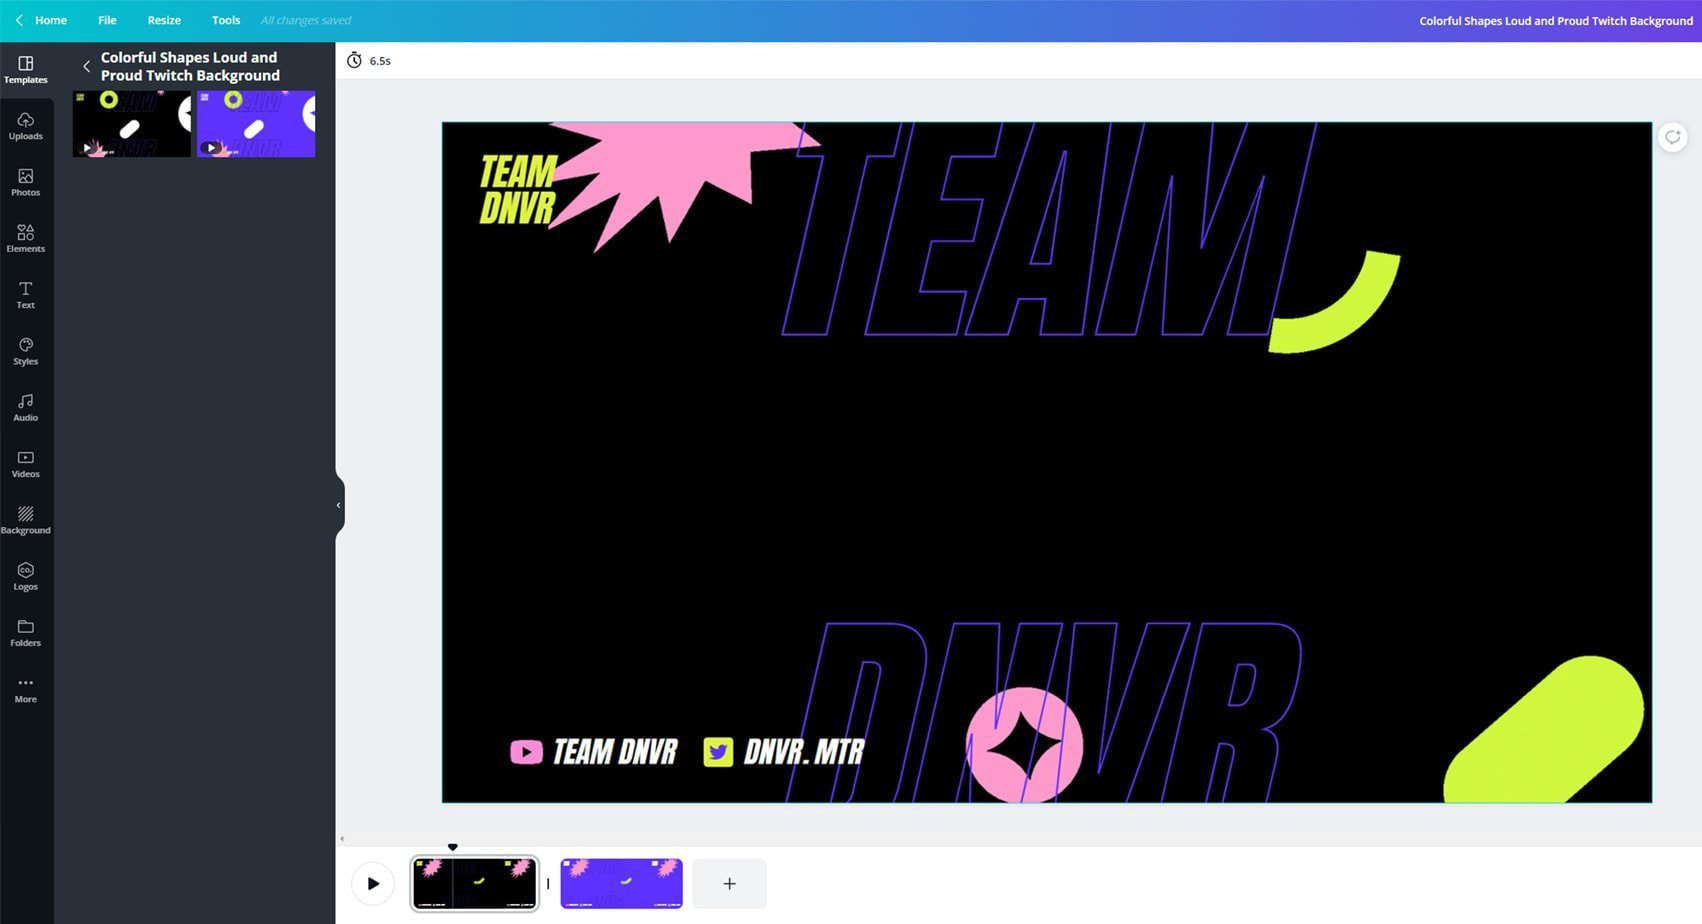This screenshot has height=924, width=1702.
Task: Select the purple second page thumbnail
Action: tap(620, 883)
